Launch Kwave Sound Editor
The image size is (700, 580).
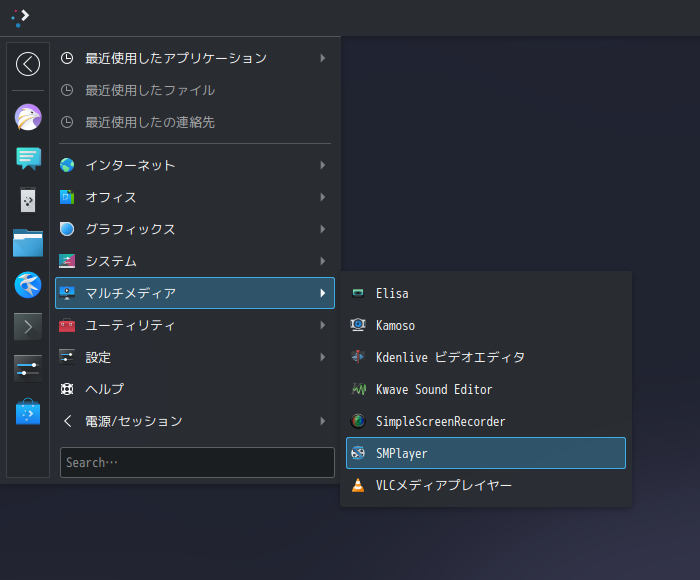click(x=486, y=389)
